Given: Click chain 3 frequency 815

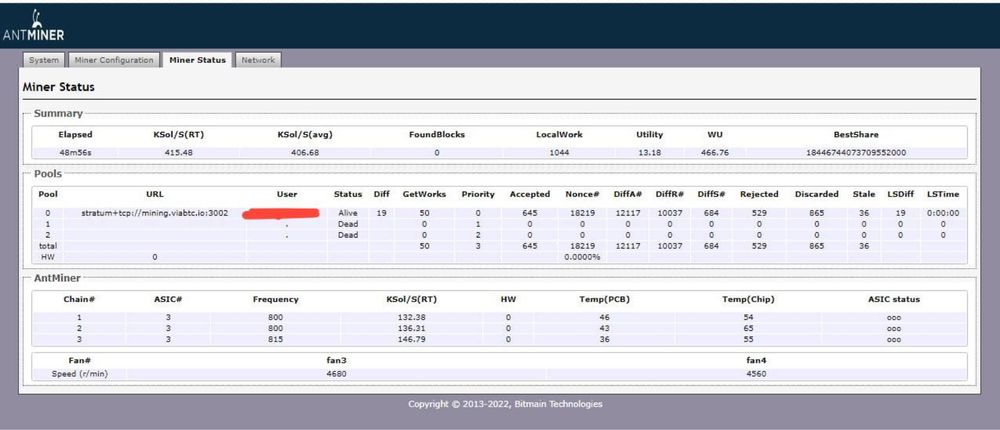Looking at the screenshot, I should tap(275, 339).
